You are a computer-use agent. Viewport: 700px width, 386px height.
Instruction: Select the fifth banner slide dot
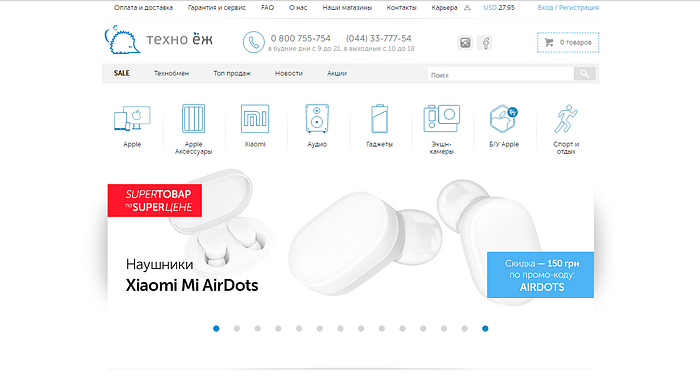(x=299, y=328)
